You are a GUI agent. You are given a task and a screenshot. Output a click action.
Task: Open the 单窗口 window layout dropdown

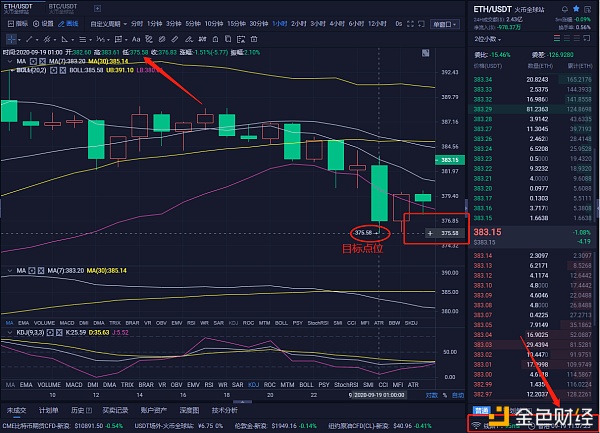coord(445,24)
